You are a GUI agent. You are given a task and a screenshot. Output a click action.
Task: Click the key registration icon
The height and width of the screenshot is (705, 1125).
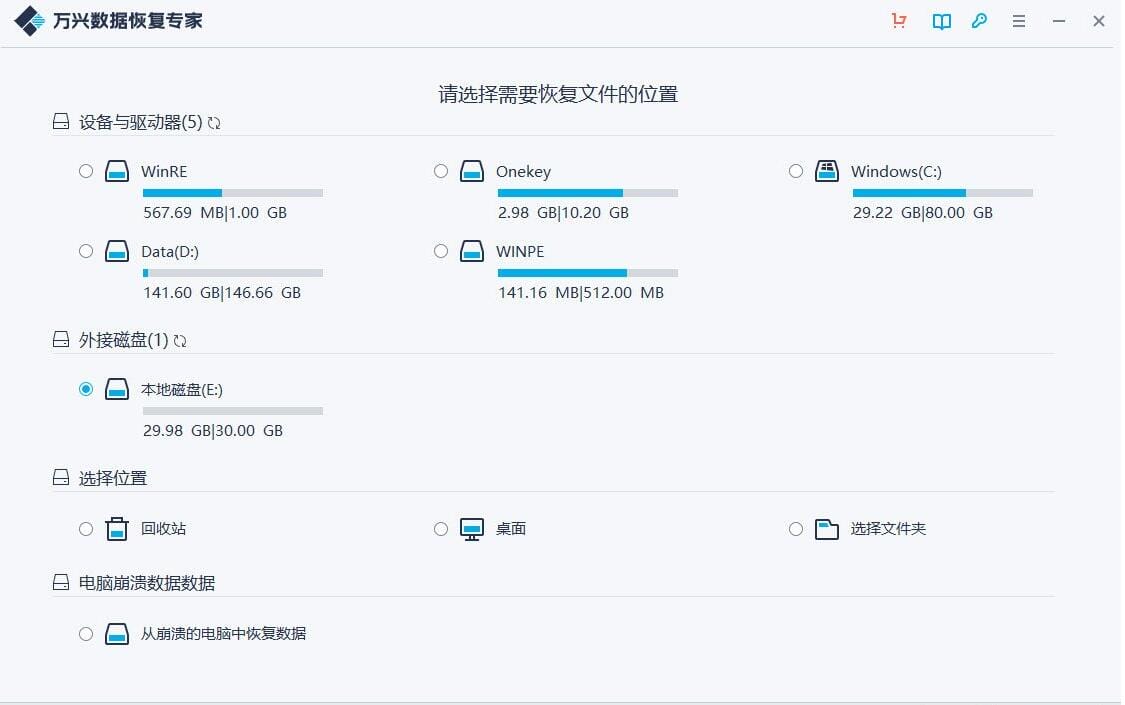point(980,21)
